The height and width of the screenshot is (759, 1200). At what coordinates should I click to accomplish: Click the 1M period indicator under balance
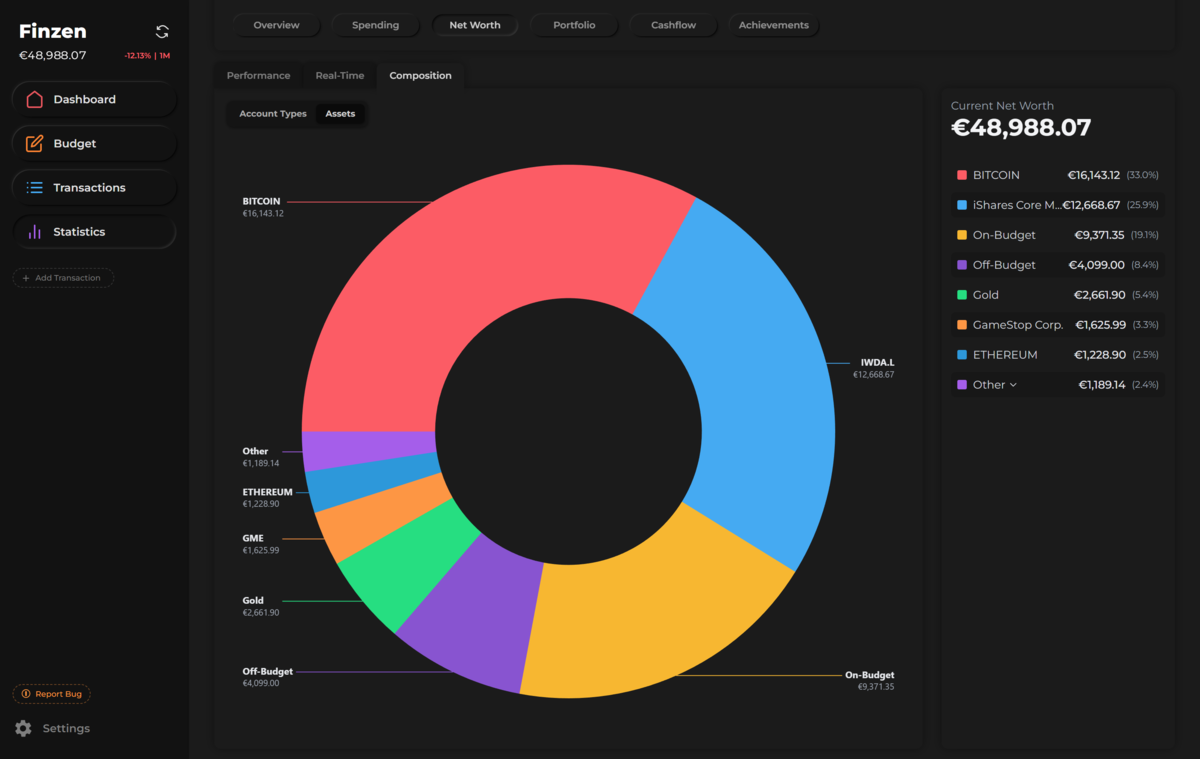[164, 56]
